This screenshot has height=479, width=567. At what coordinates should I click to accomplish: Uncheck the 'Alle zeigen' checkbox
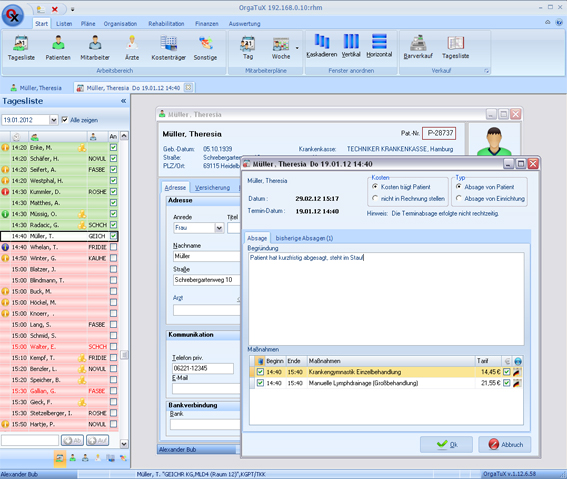tap(65, 120)
